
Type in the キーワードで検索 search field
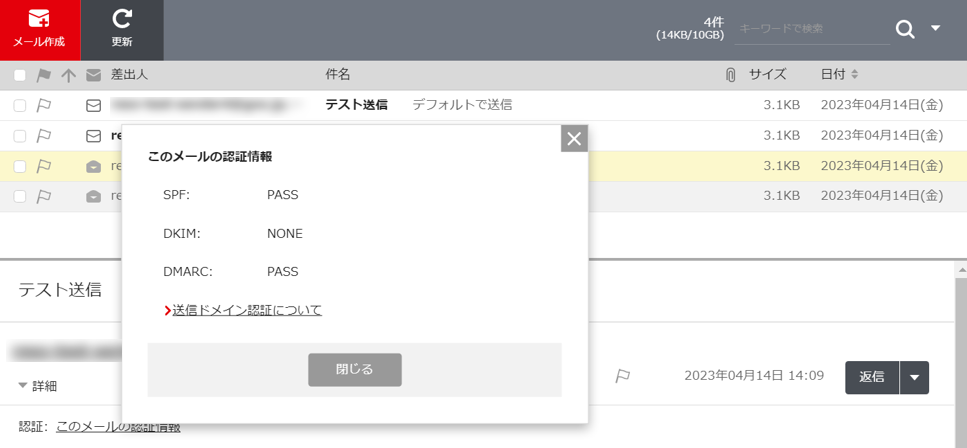pos(811,29)
